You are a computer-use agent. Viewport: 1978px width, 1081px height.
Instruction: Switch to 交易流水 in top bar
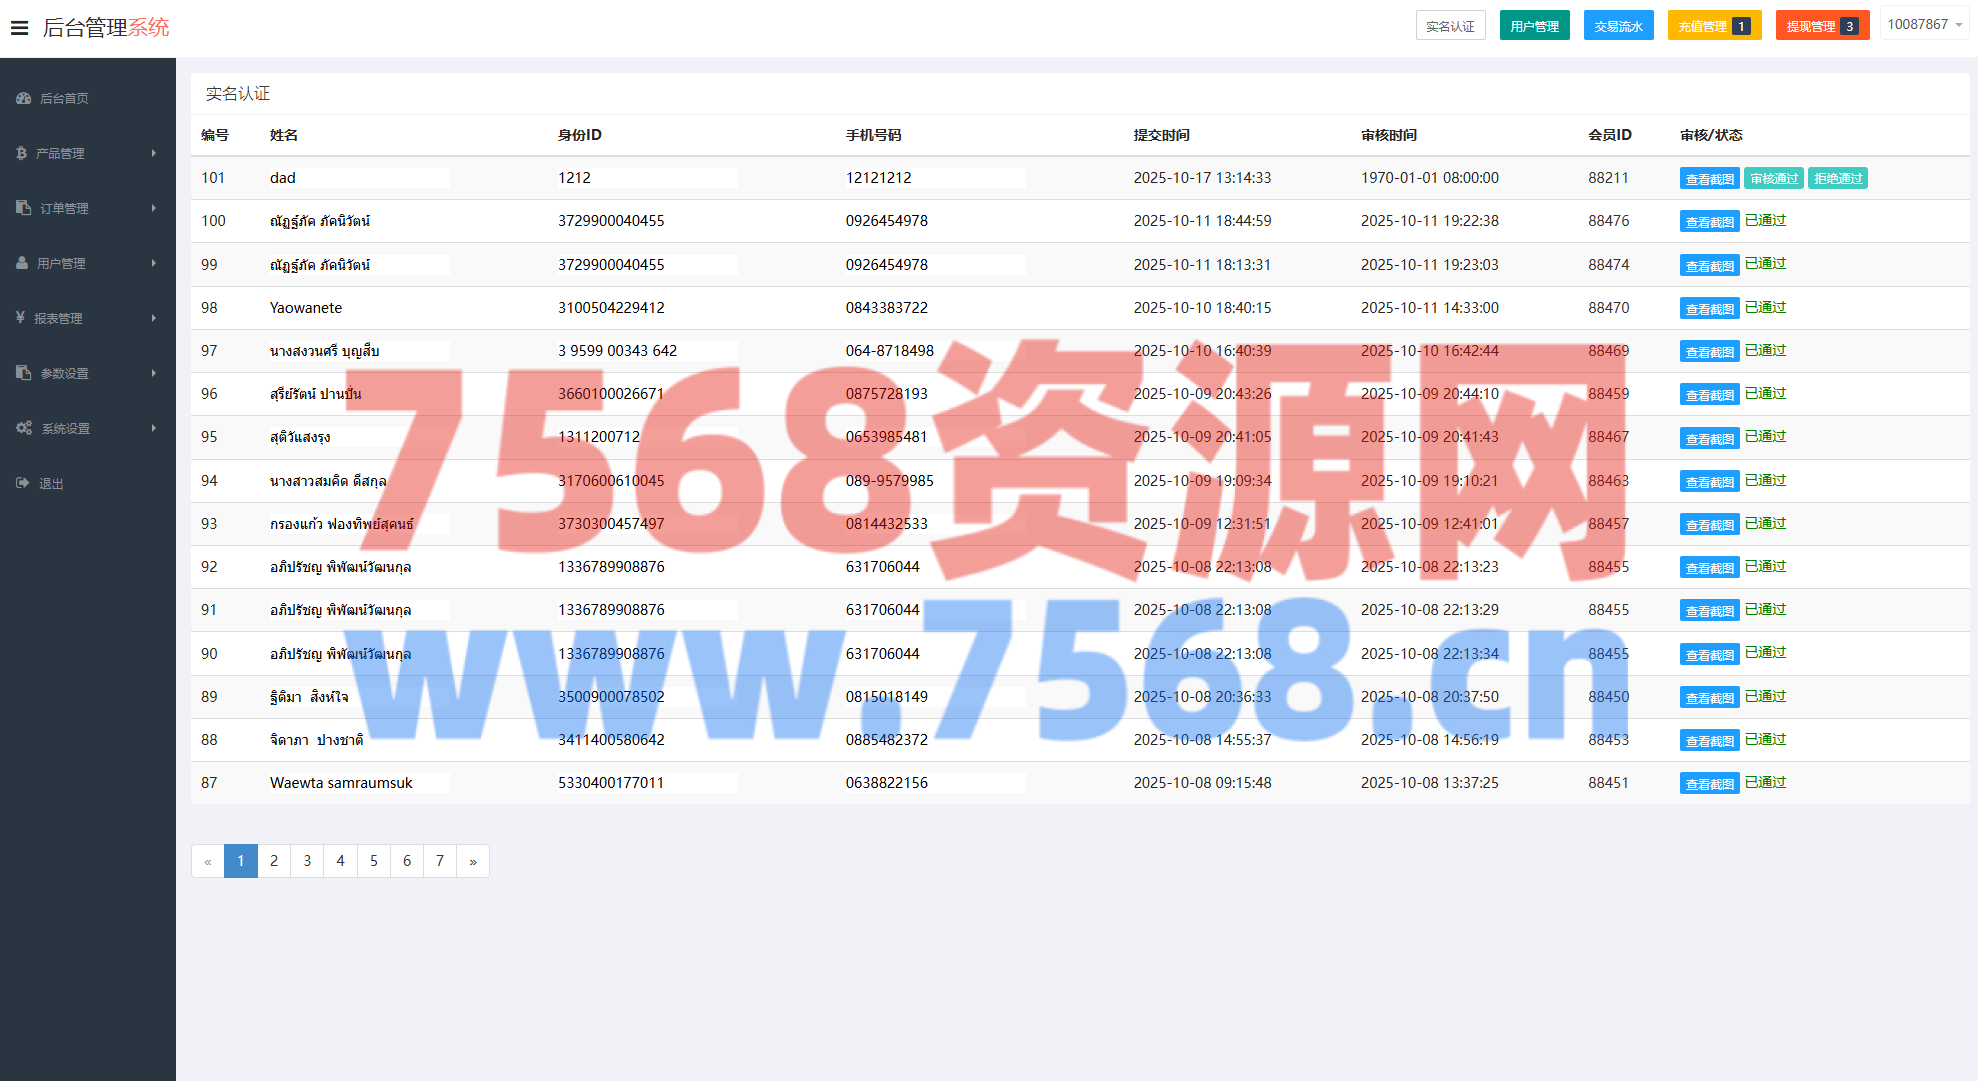tap(1618, 26)
